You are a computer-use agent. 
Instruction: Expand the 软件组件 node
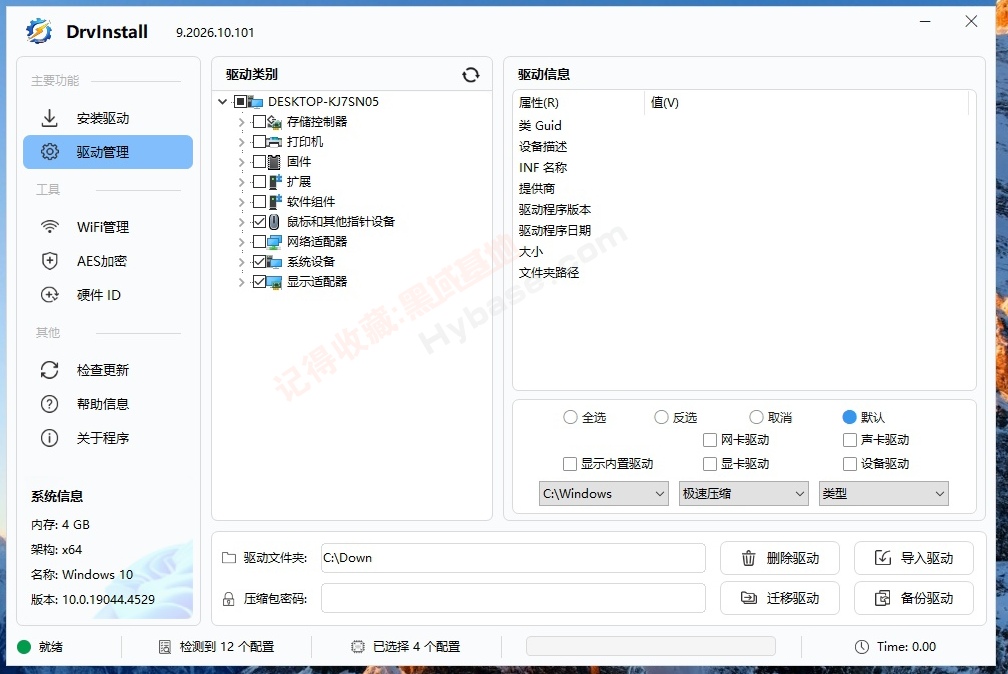242,202
